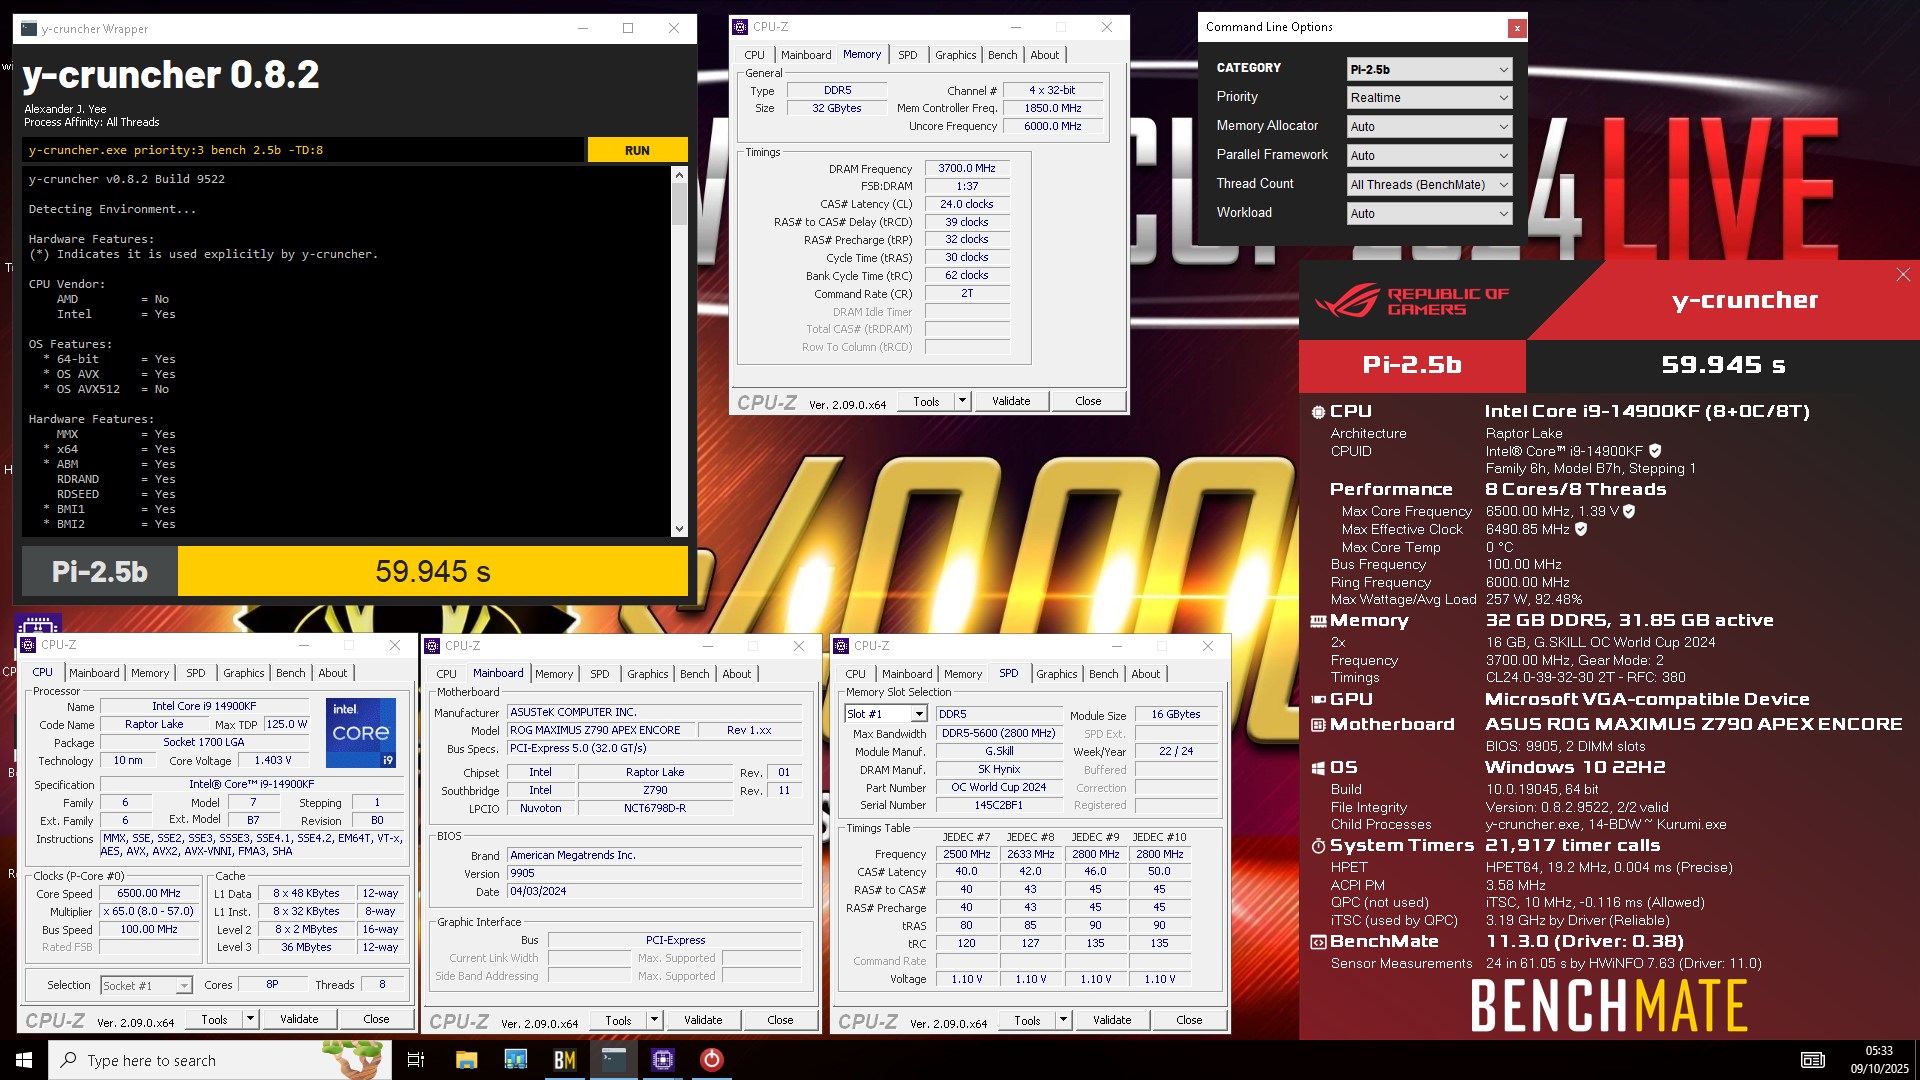Click the yellow 59.945 s result bar
This screenshot has width=1920, height=1080.
point(433,571)
